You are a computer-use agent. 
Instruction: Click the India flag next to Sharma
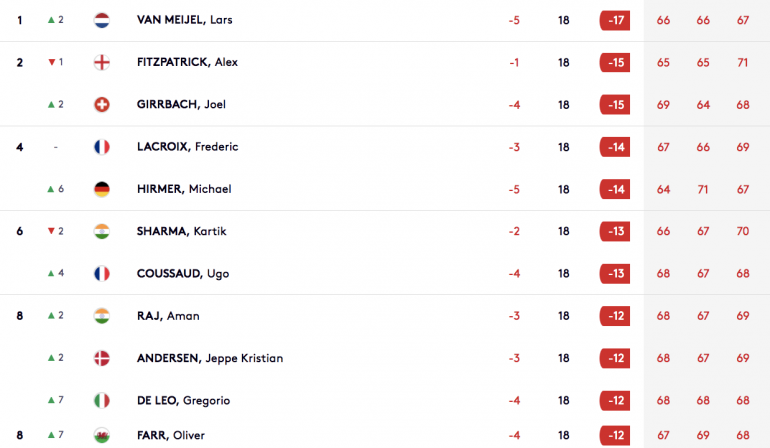pos(102,231)
